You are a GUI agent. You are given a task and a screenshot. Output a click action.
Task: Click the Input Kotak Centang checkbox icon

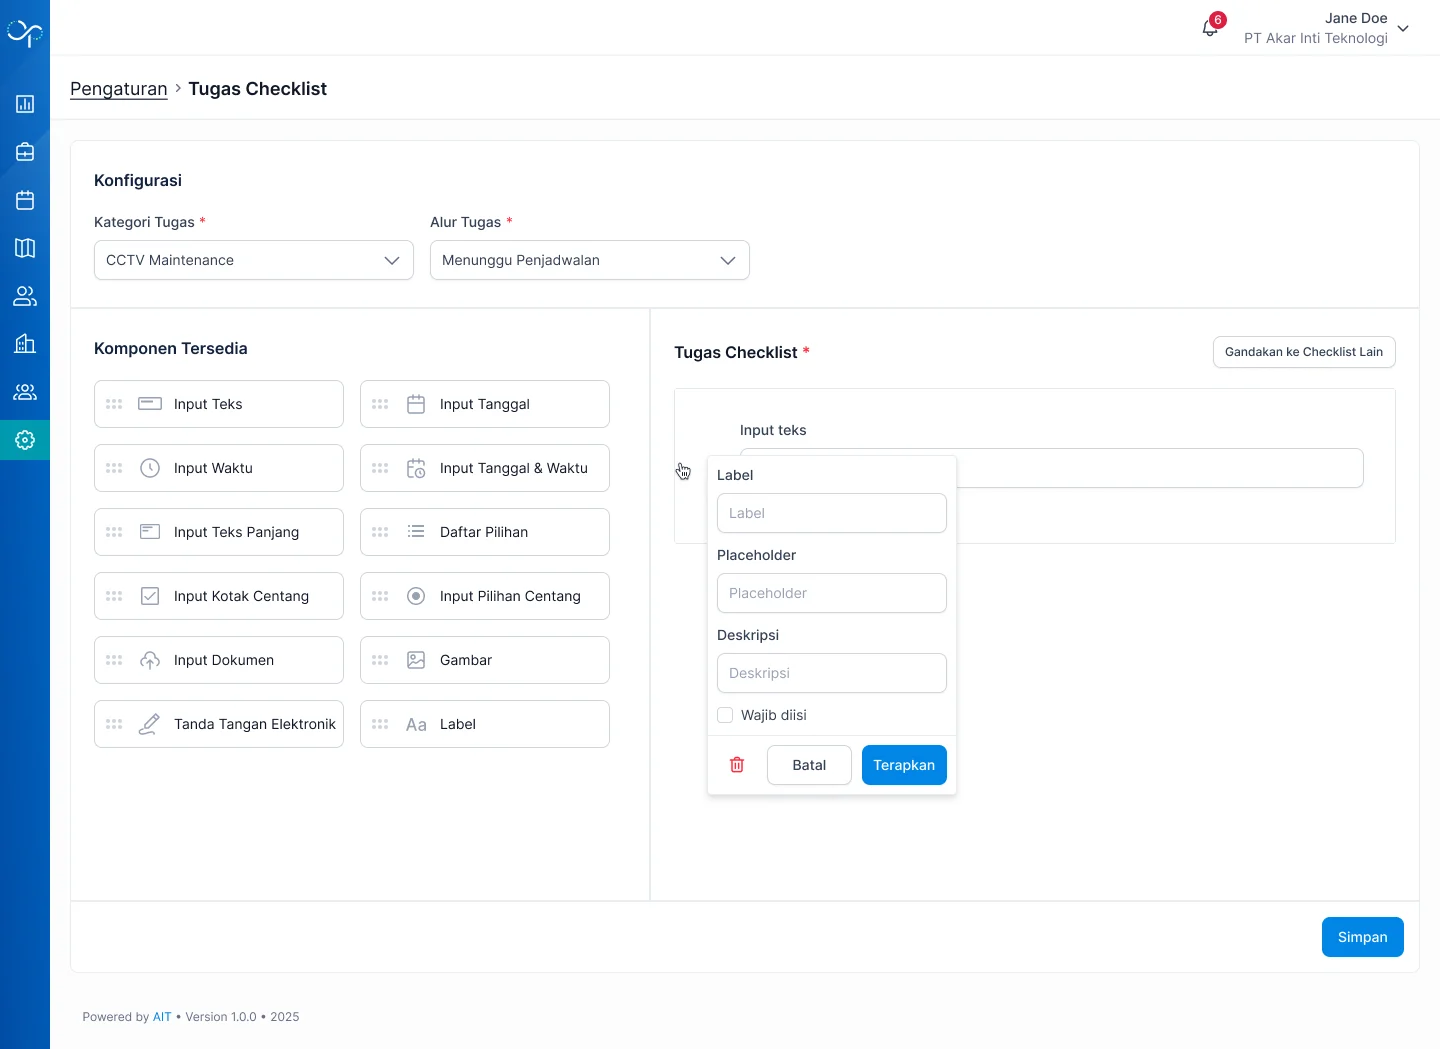[150, 596]
